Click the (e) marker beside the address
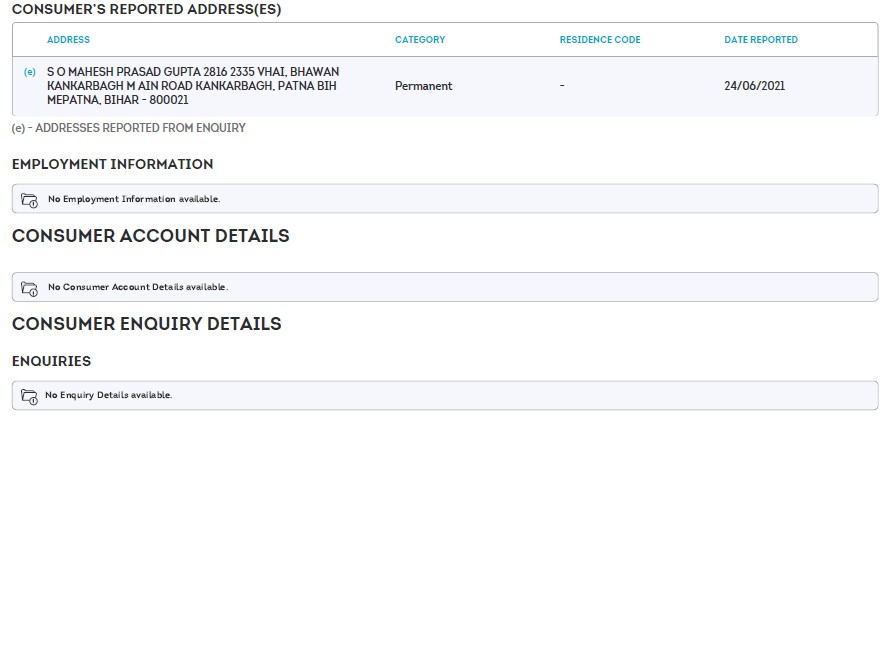The height and width of the screenshot is (660, 892). click(x=30, y=72)
